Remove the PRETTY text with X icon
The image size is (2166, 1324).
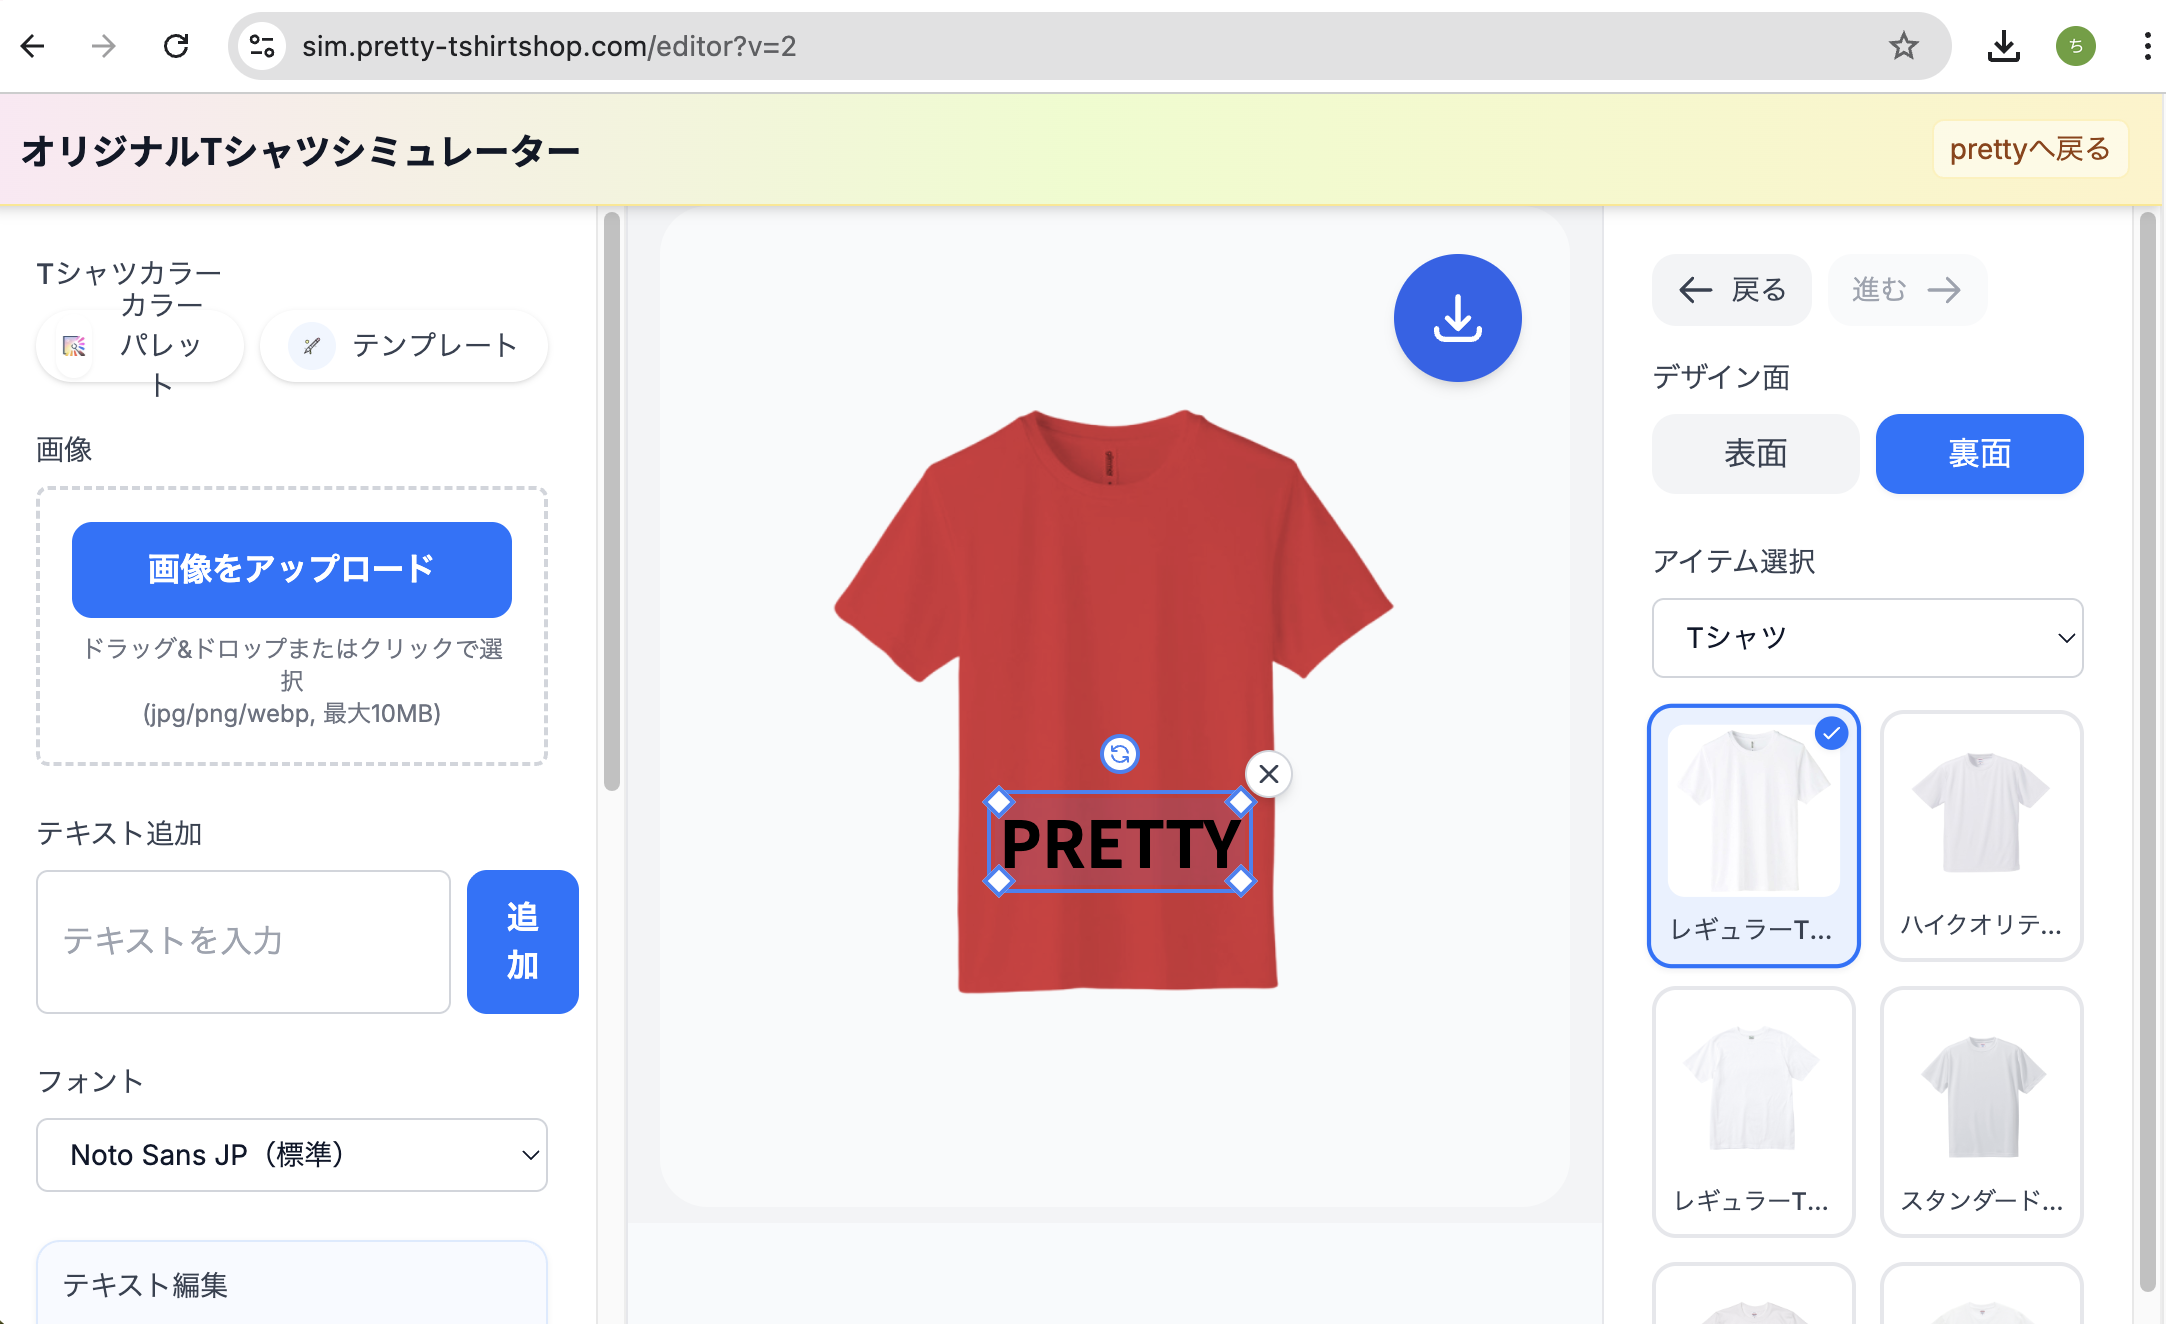click(x=1268, y=774)
